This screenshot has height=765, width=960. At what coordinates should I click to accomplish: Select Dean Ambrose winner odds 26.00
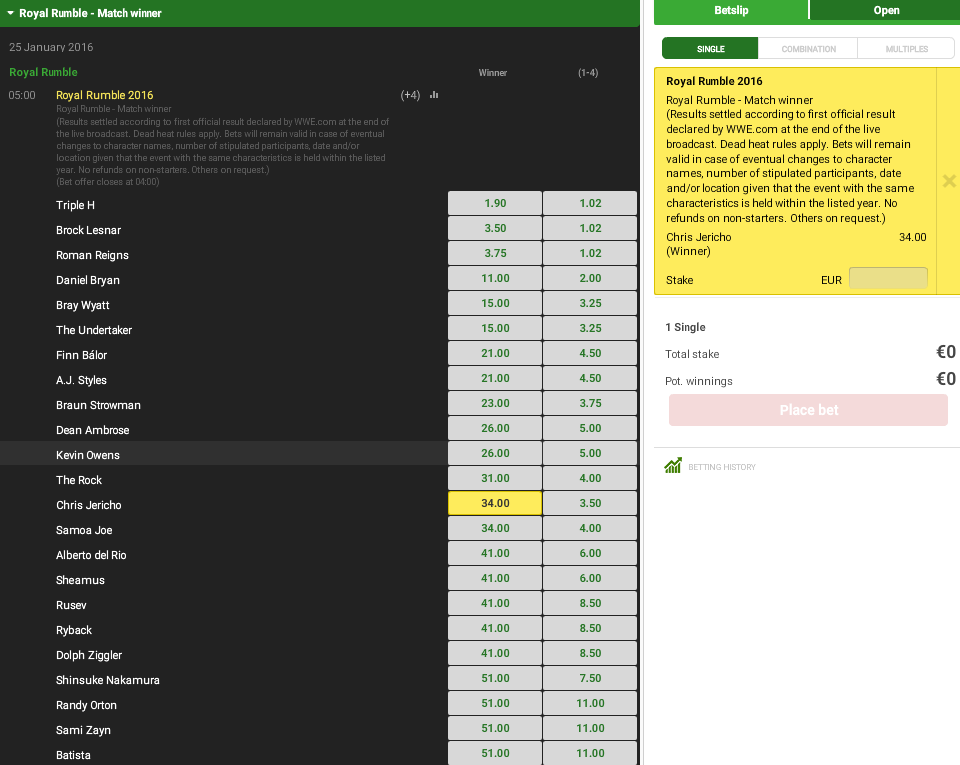[x=495, y=428]
